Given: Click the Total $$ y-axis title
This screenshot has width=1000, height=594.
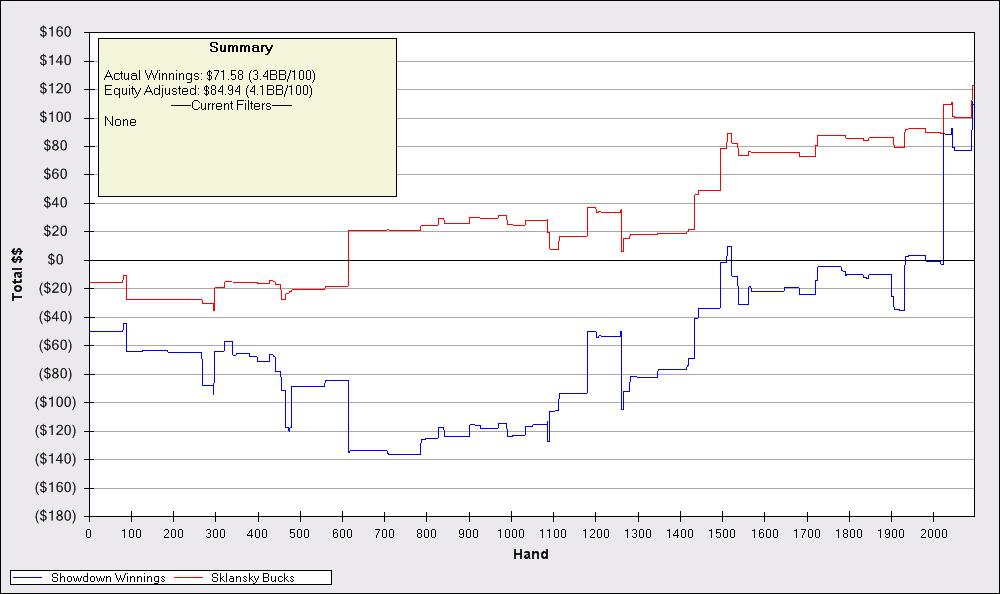Looking at the screenshot, I should 17,274.
